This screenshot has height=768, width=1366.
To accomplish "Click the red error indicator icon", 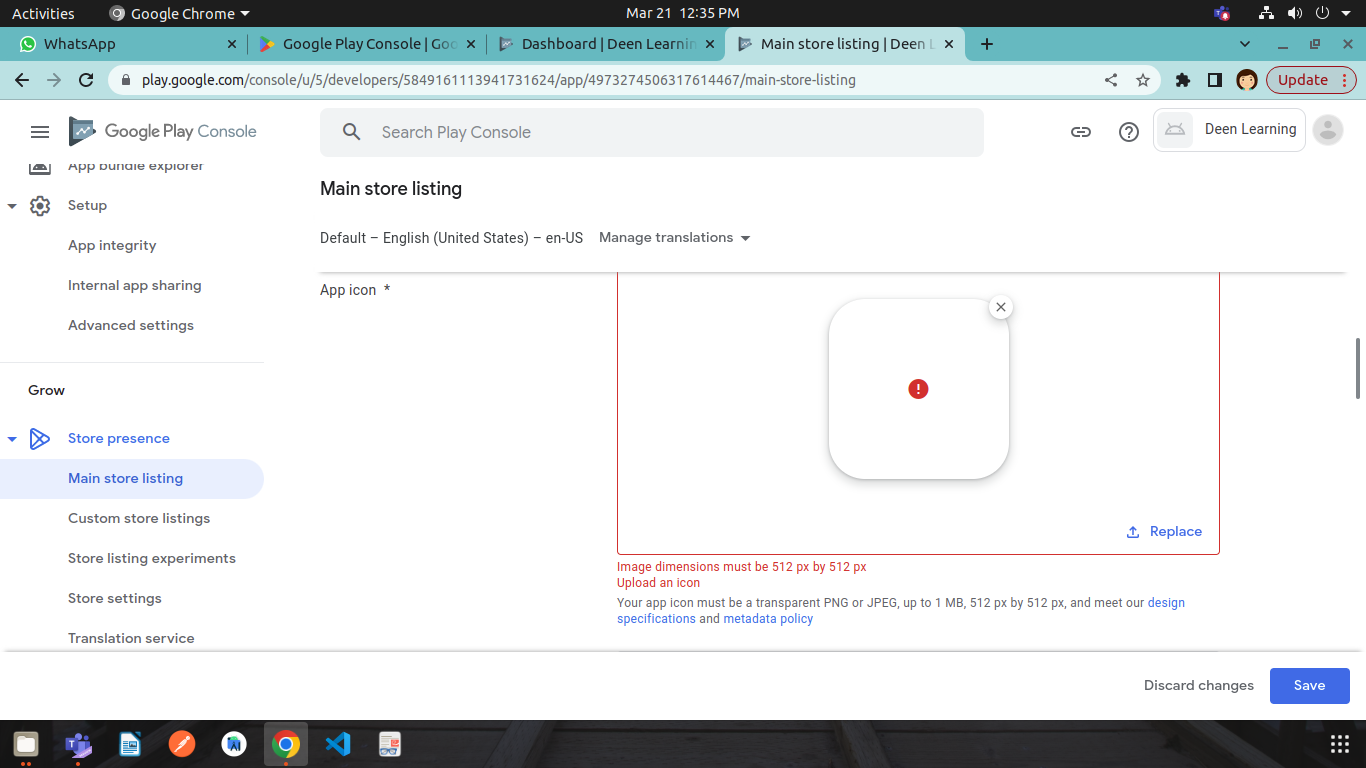I will pos(918,389).
